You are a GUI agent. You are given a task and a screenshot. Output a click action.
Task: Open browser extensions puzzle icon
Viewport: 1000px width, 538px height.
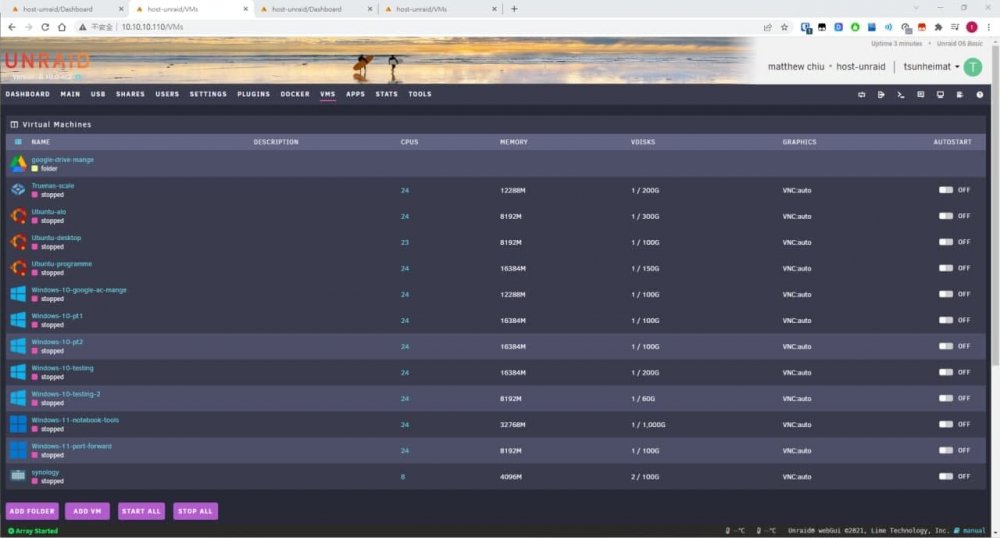coord(938,27)
